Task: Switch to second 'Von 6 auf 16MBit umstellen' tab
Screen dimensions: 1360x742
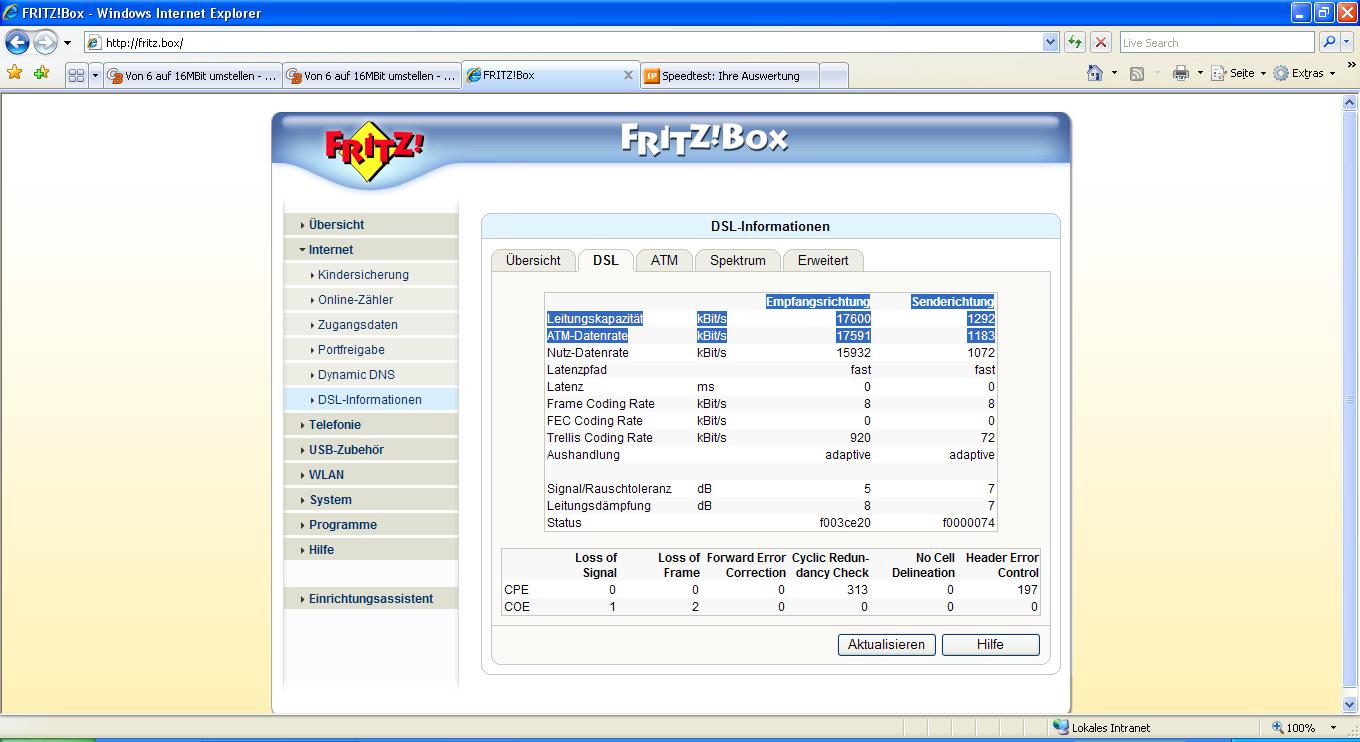Action: point(372,75)
